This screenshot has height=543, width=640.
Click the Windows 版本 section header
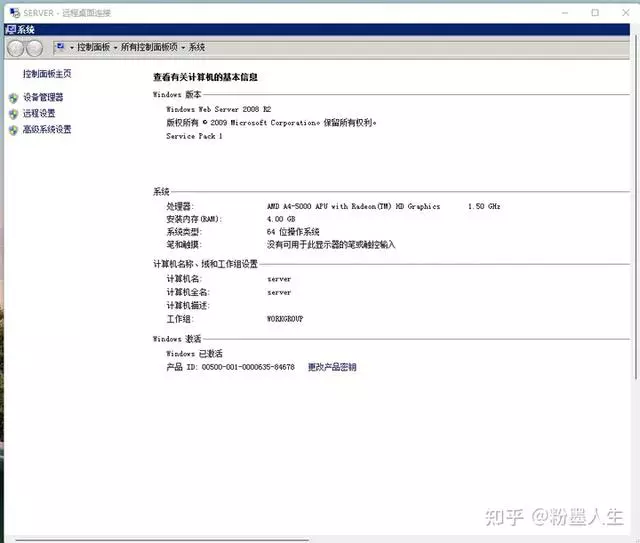point(177,94)
